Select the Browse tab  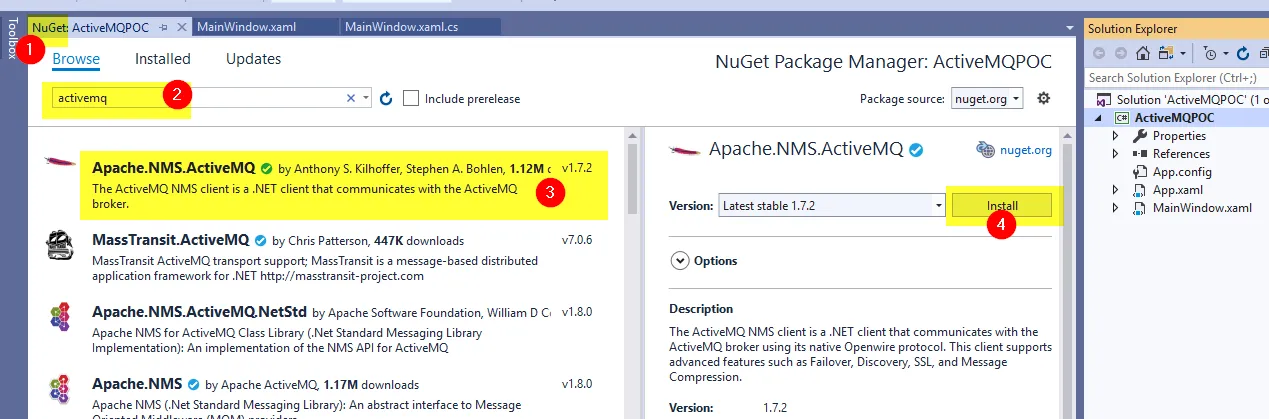(76, 59)
